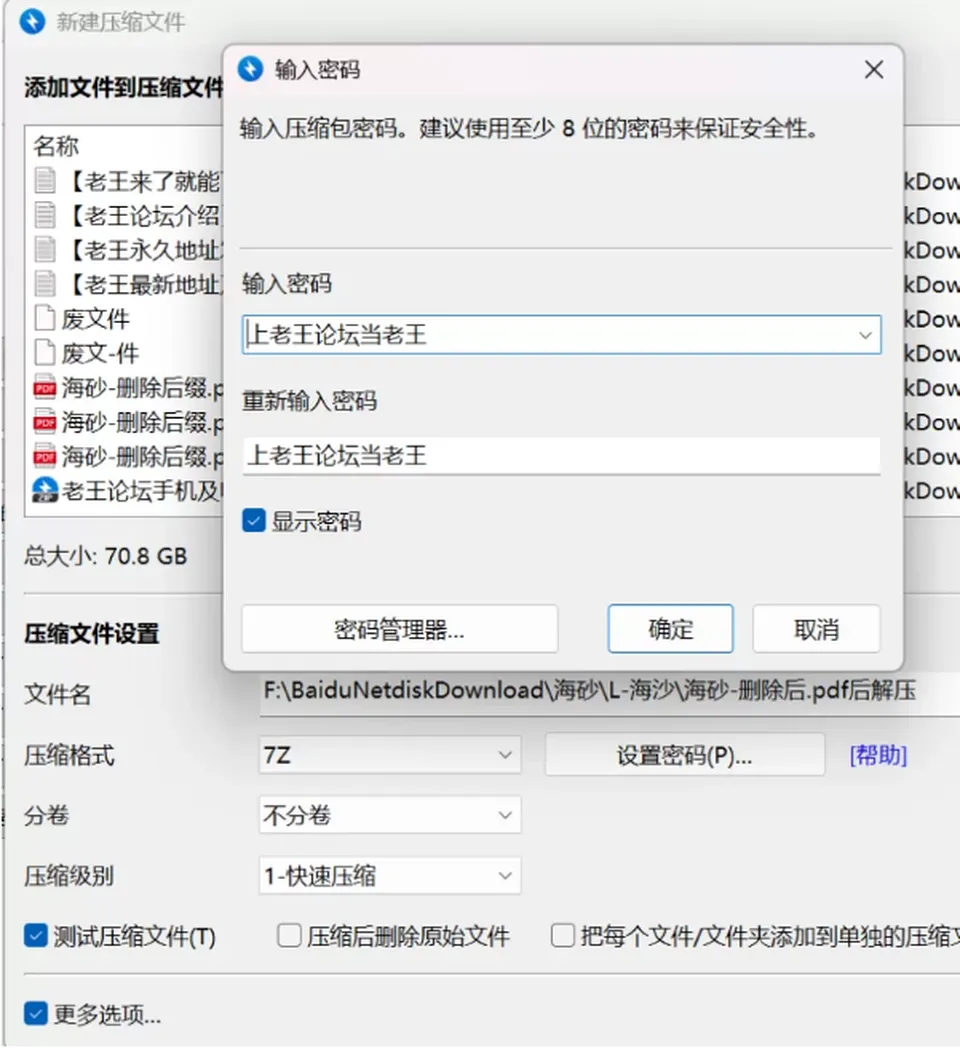Click the blank file icon beside 废文-件

pos(45,353)
